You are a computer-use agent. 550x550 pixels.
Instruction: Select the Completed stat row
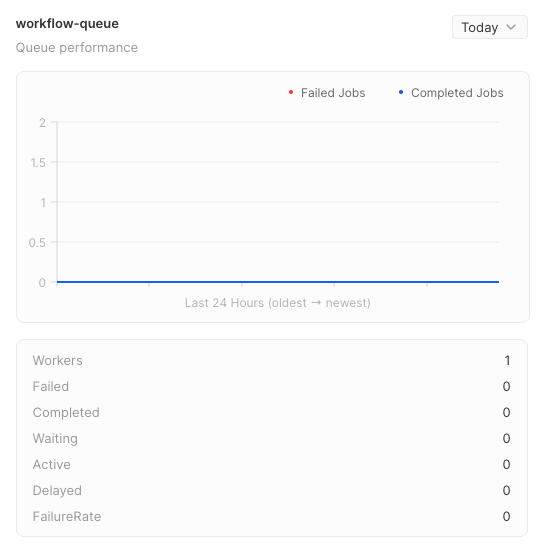click(271, 412)
